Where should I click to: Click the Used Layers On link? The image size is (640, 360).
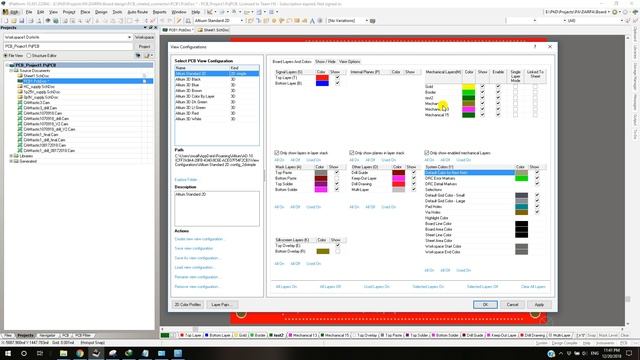376,287
